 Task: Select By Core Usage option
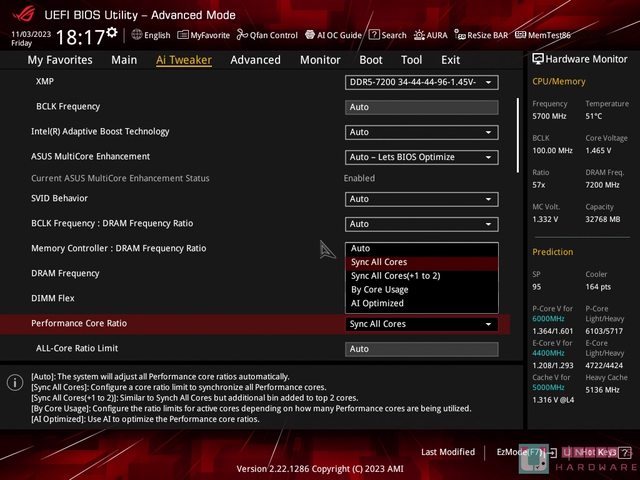coord(379,289)
